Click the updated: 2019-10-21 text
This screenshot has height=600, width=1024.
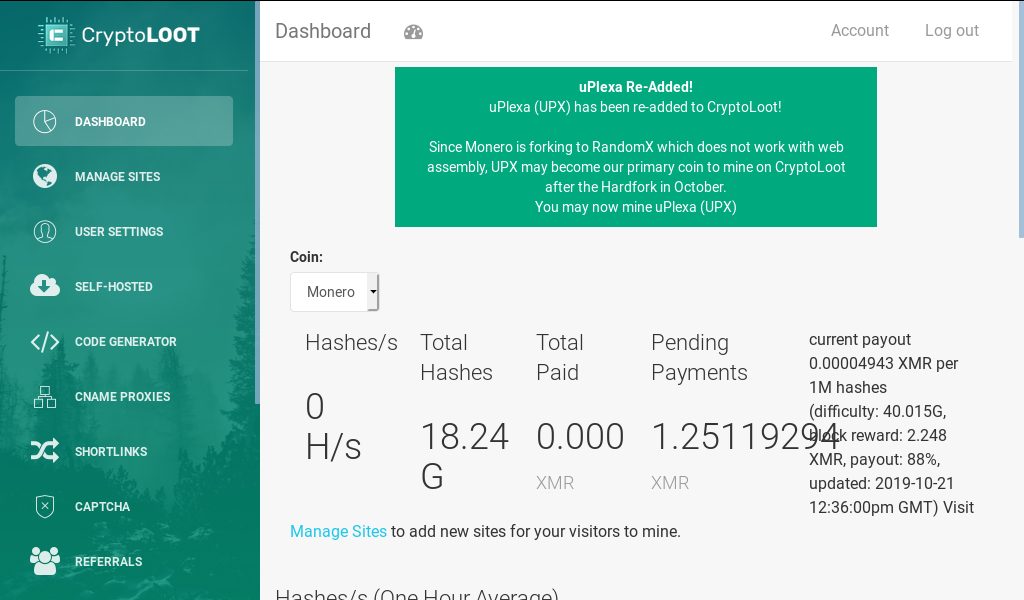[x=882, y=484]
